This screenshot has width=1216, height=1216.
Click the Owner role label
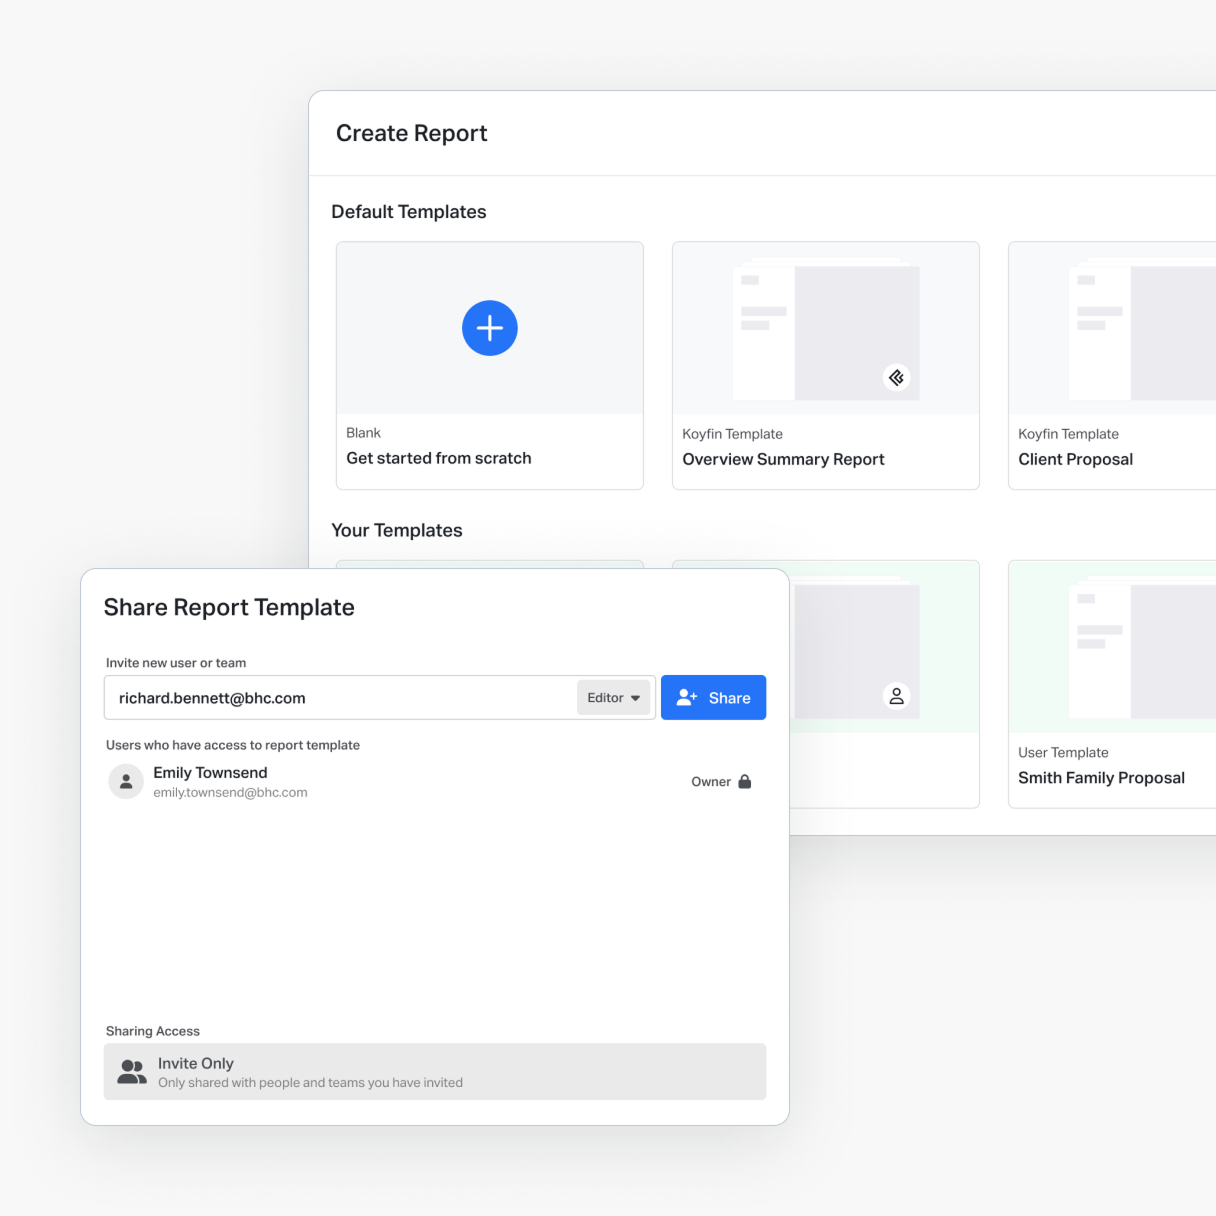tap(710, 782)
